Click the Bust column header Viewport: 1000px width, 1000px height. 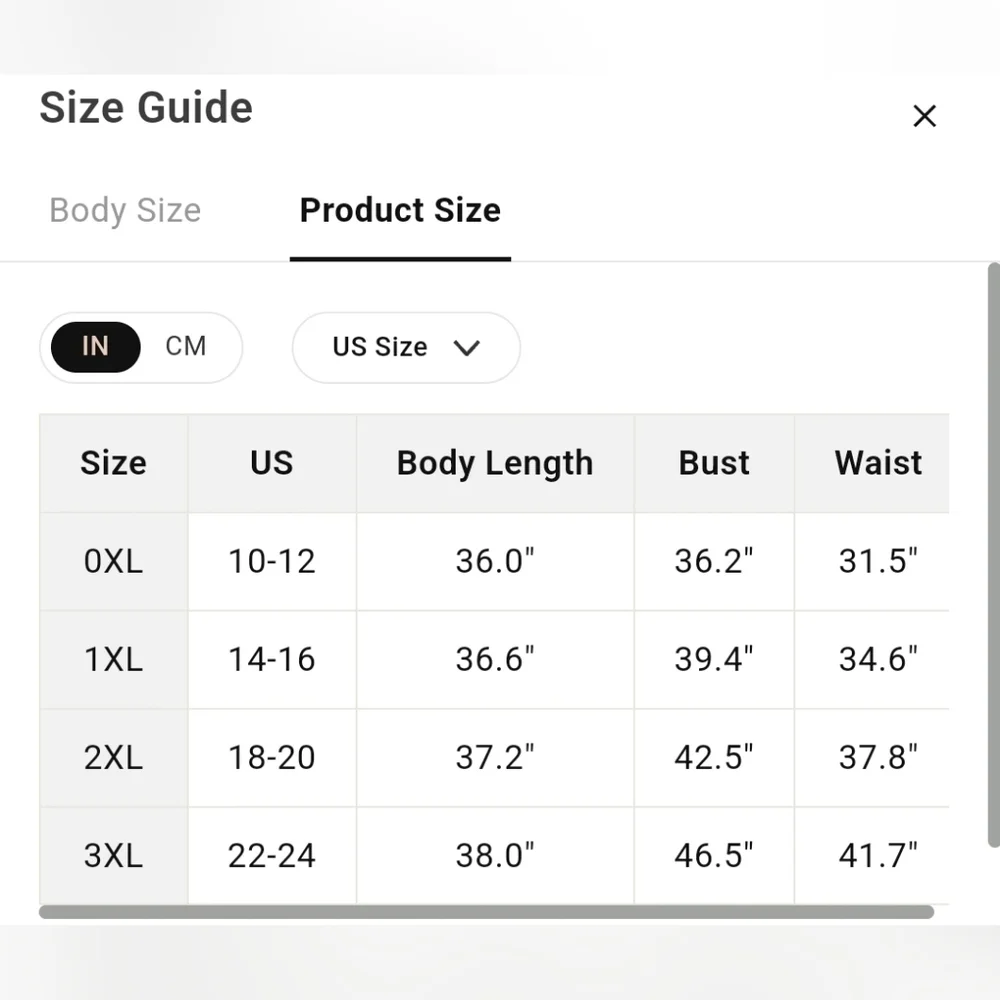tap(714, 463)
